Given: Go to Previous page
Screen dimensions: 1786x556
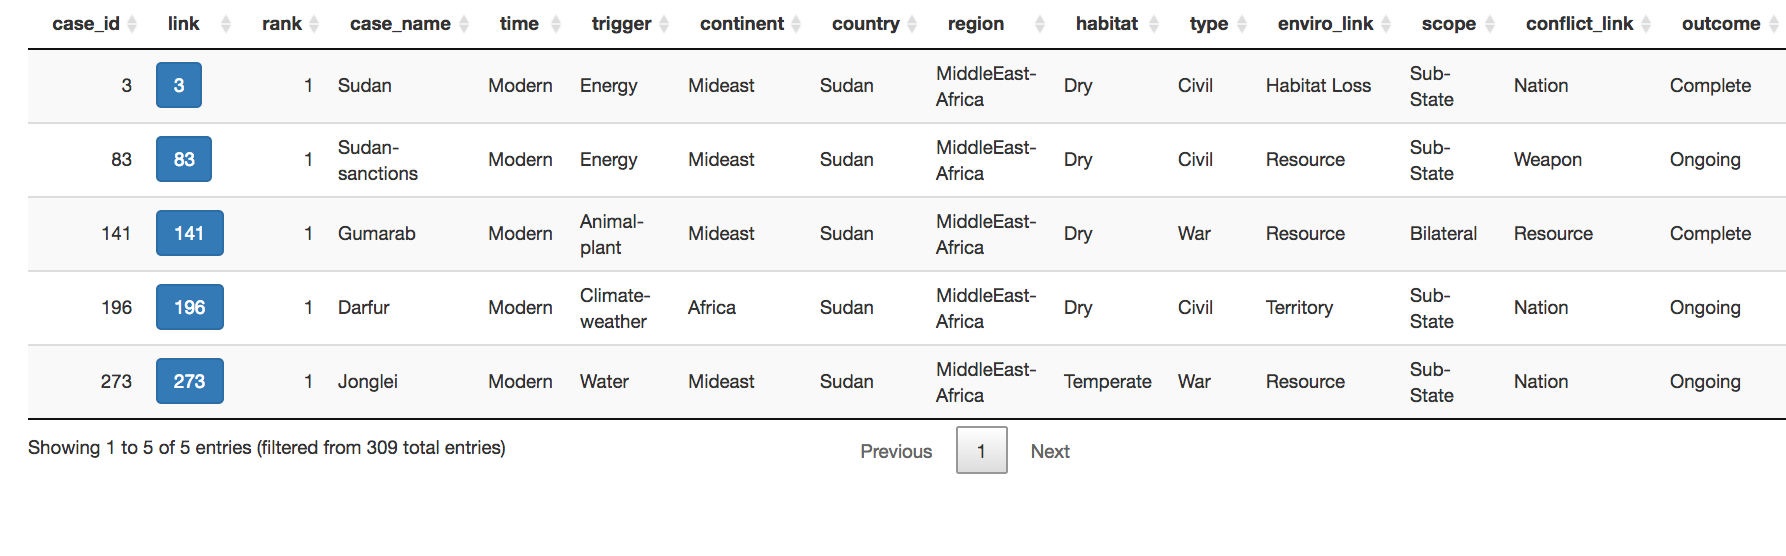Looking at the screenshot, I should (x=896, y=451).
